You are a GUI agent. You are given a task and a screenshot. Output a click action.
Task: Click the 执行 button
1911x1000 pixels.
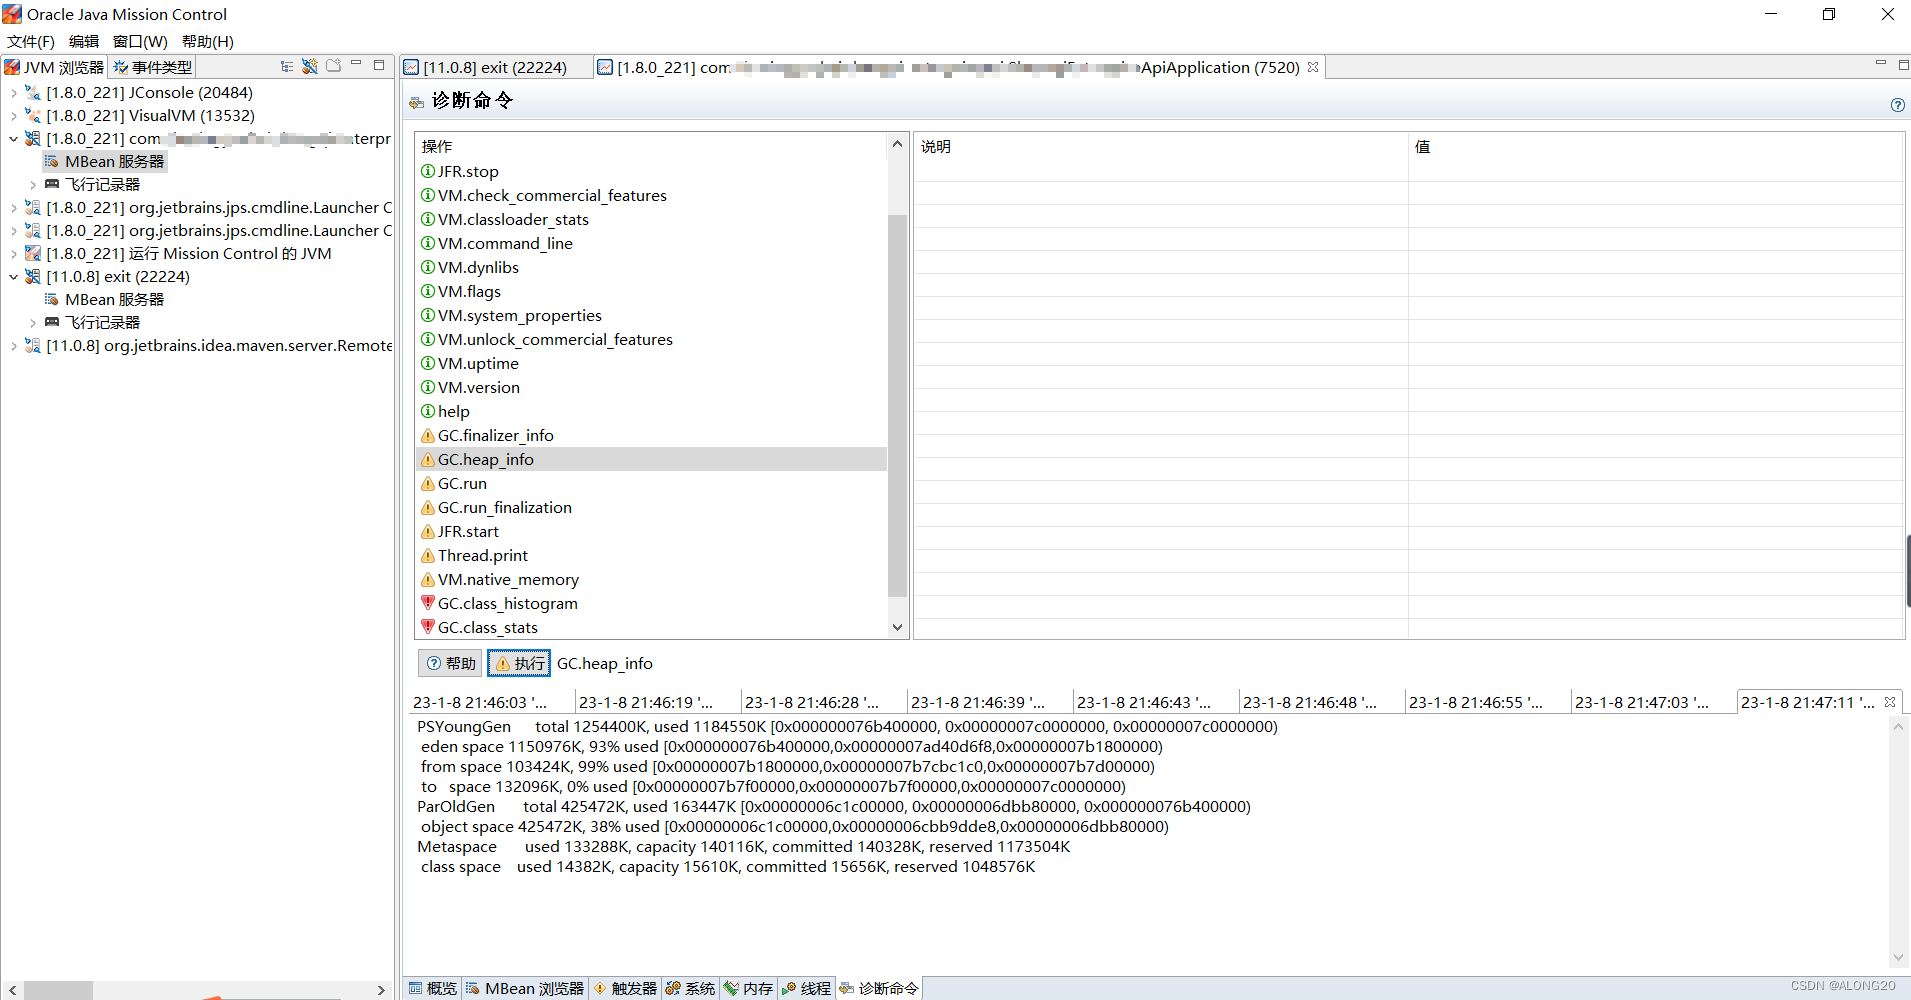[519, 663]
